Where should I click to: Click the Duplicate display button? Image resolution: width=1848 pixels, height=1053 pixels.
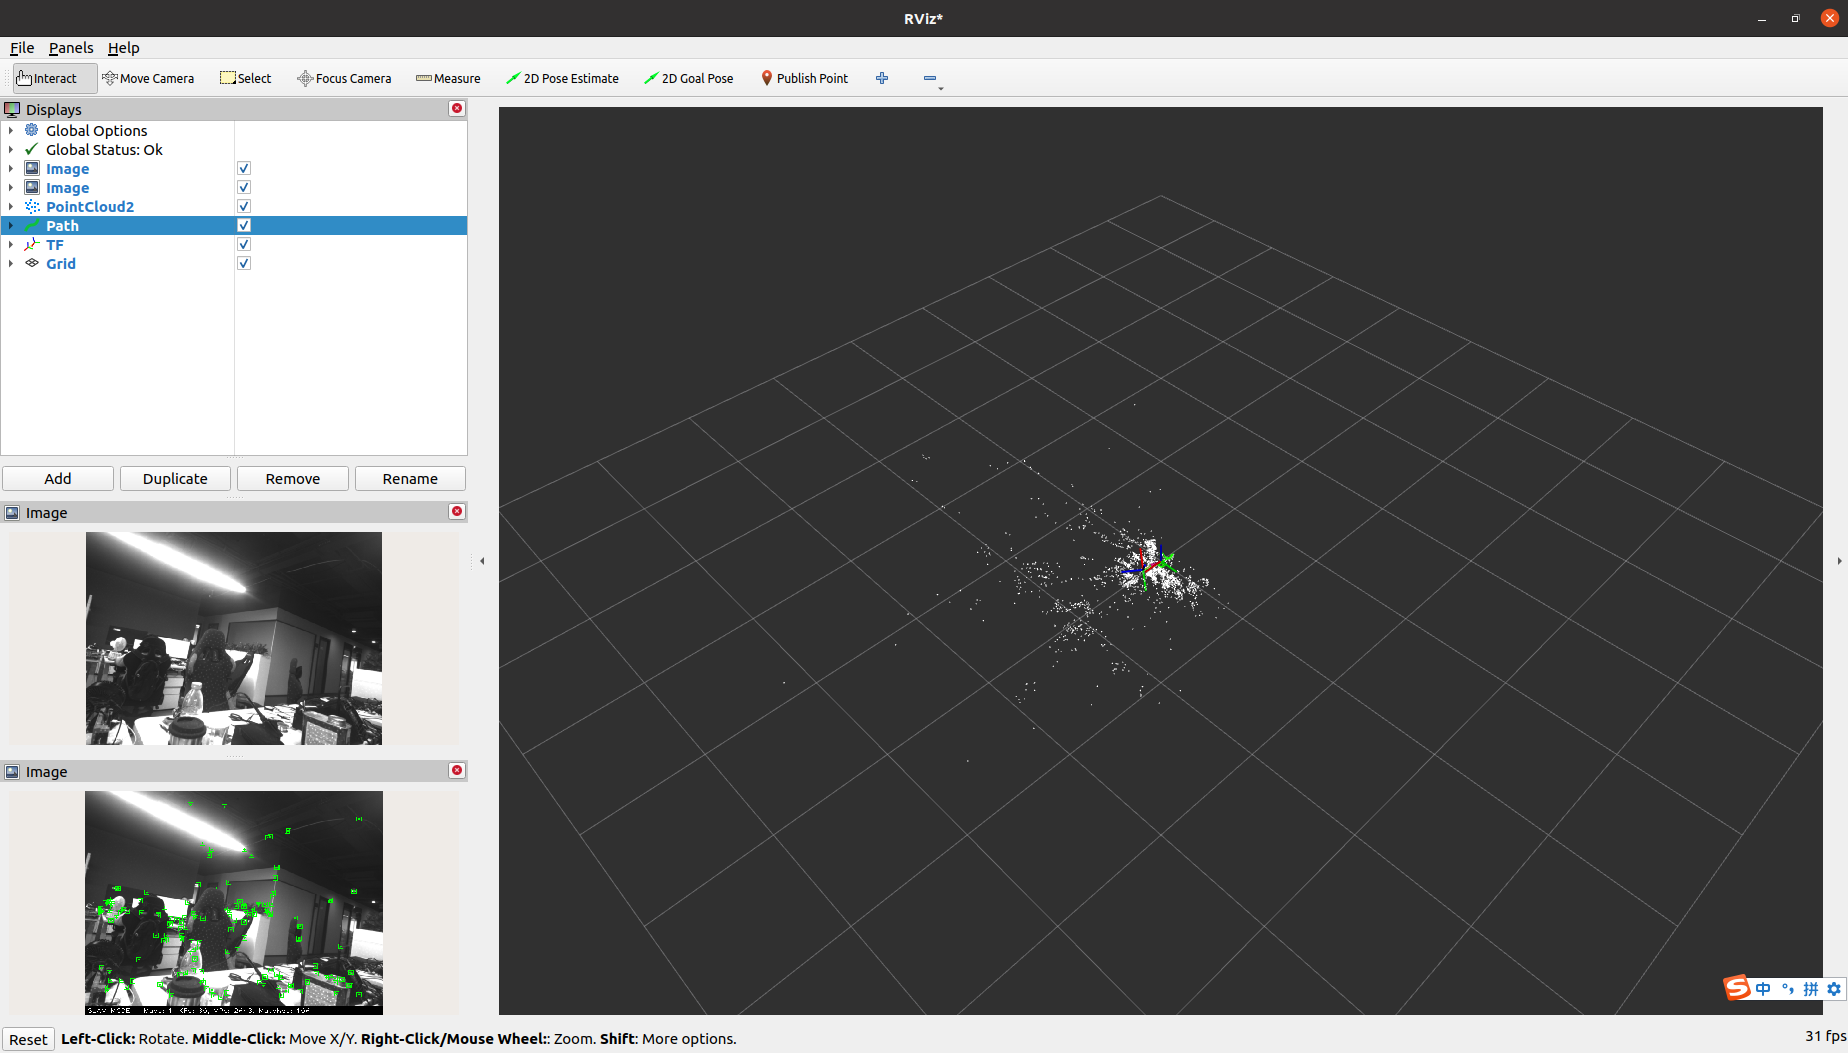pyautogui.click(x=175, y=478)
